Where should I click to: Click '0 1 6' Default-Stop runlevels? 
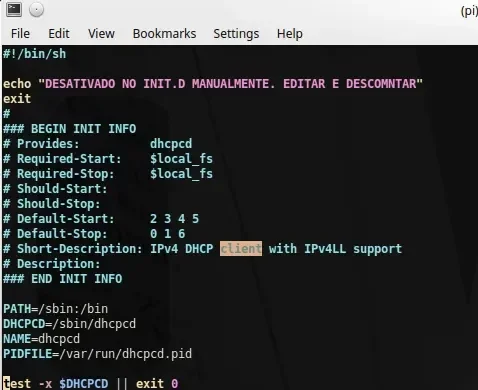[167, 234]
